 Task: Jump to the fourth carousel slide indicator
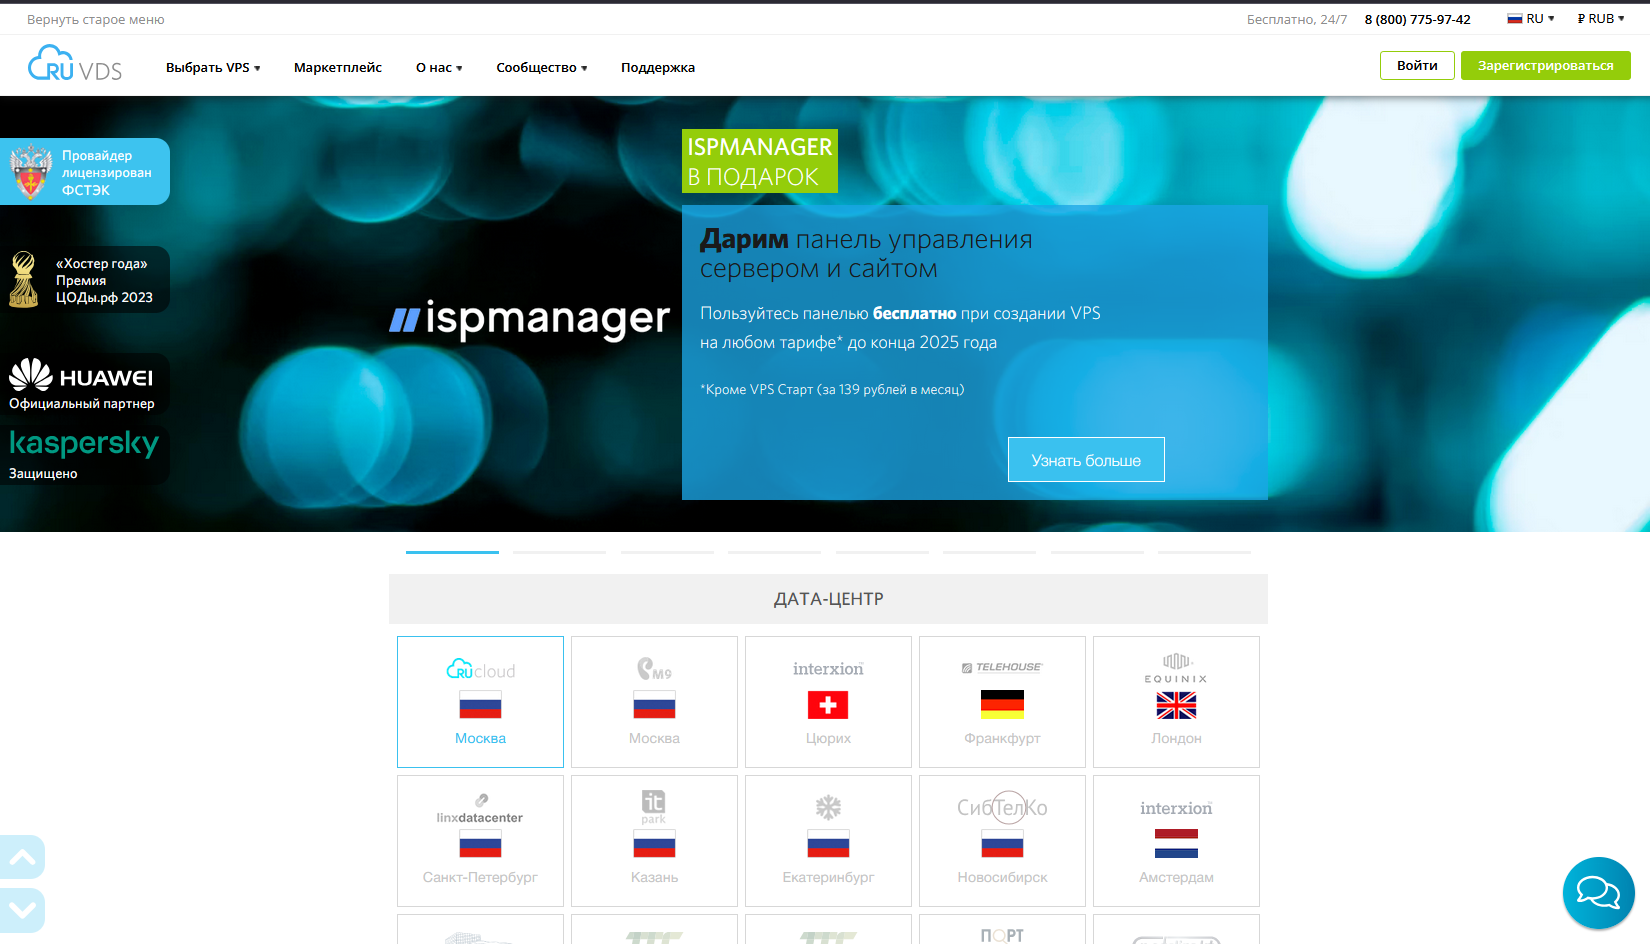pyautogui.click(x=774, y=552)
